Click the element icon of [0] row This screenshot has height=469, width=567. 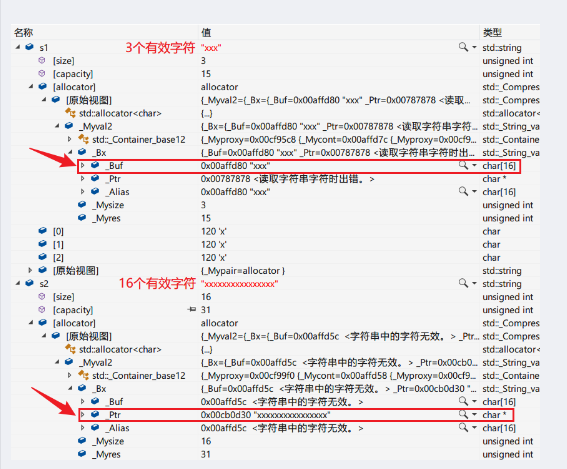(x=43, y=231)
